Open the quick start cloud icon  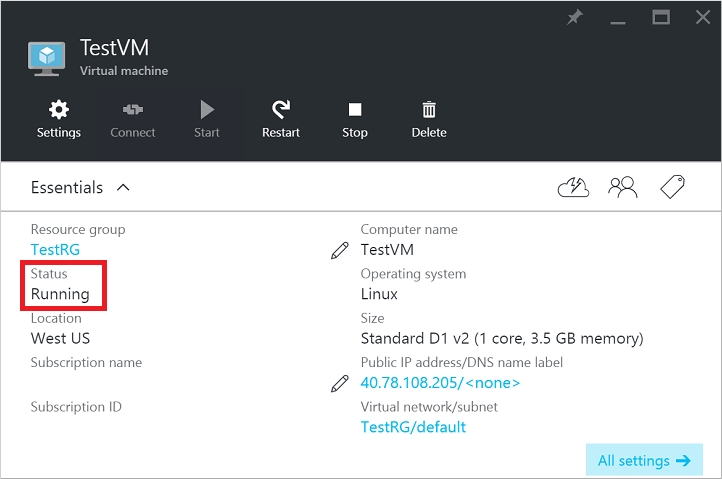(573, 187)
